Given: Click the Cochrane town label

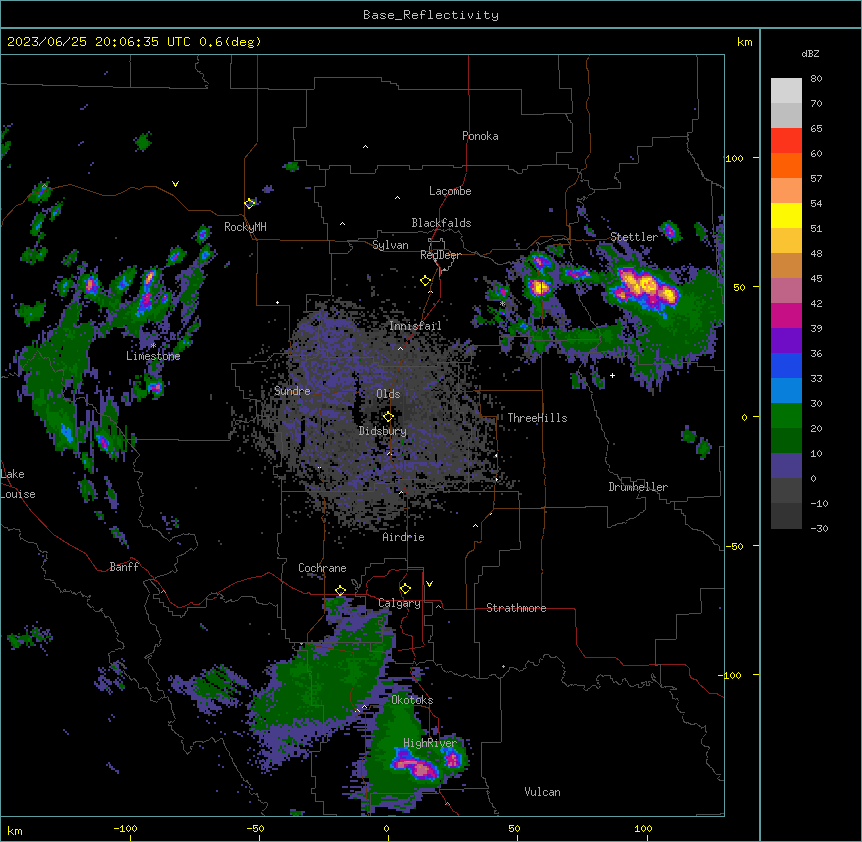Looking at the screenshot, I should (322, 568).
